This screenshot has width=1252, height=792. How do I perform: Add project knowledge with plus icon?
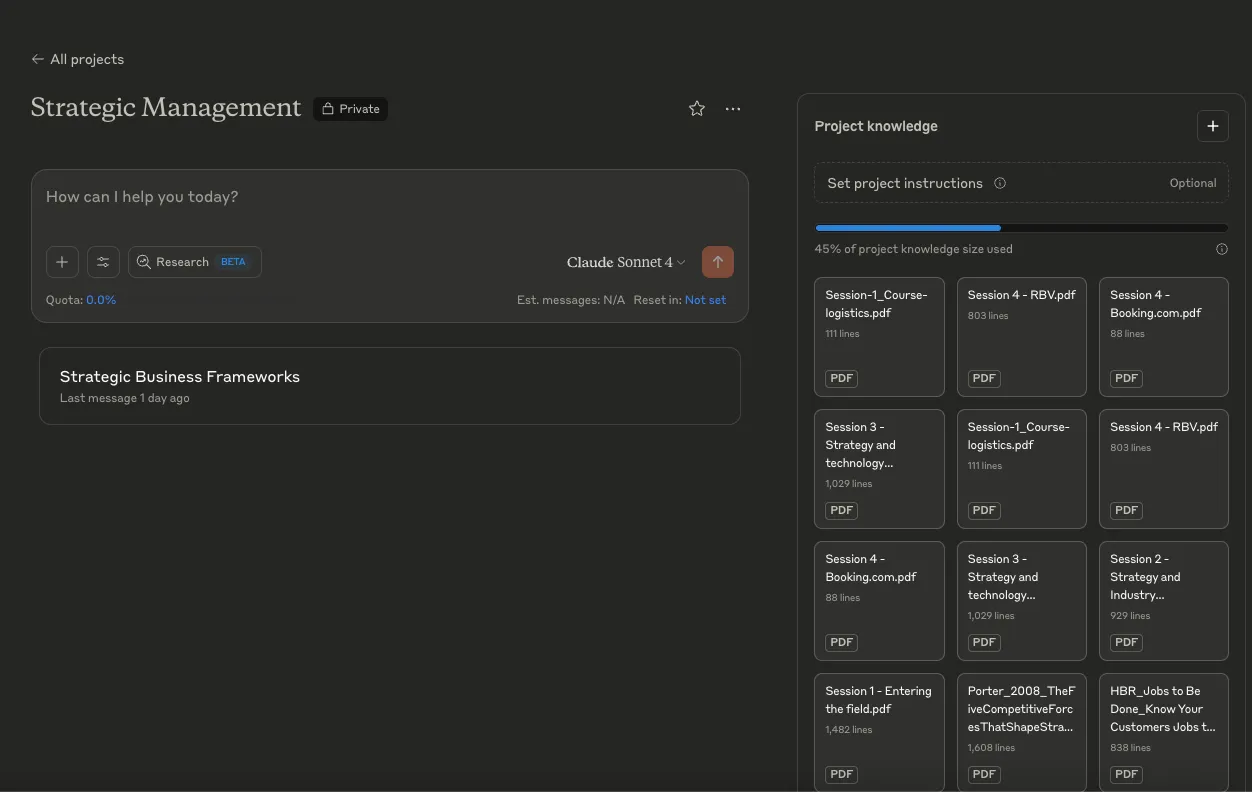pos(1213,126)
